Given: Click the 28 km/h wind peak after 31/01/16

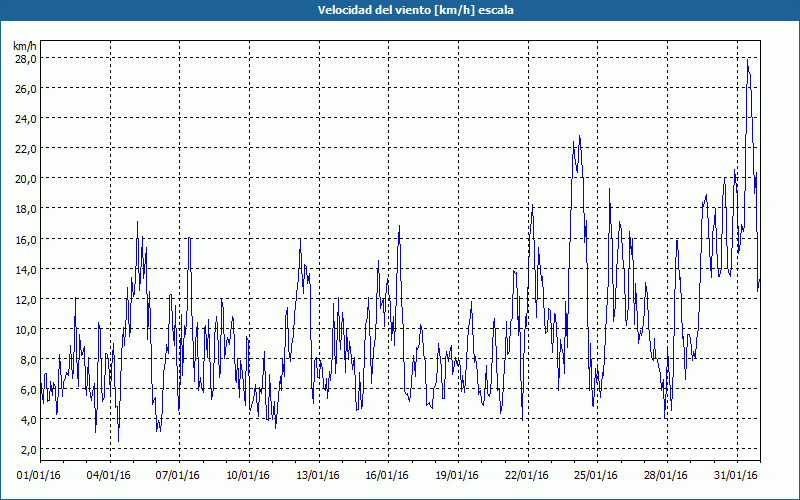Looking at the screenshot, I should pyautogui.click(x=747, y=60).
